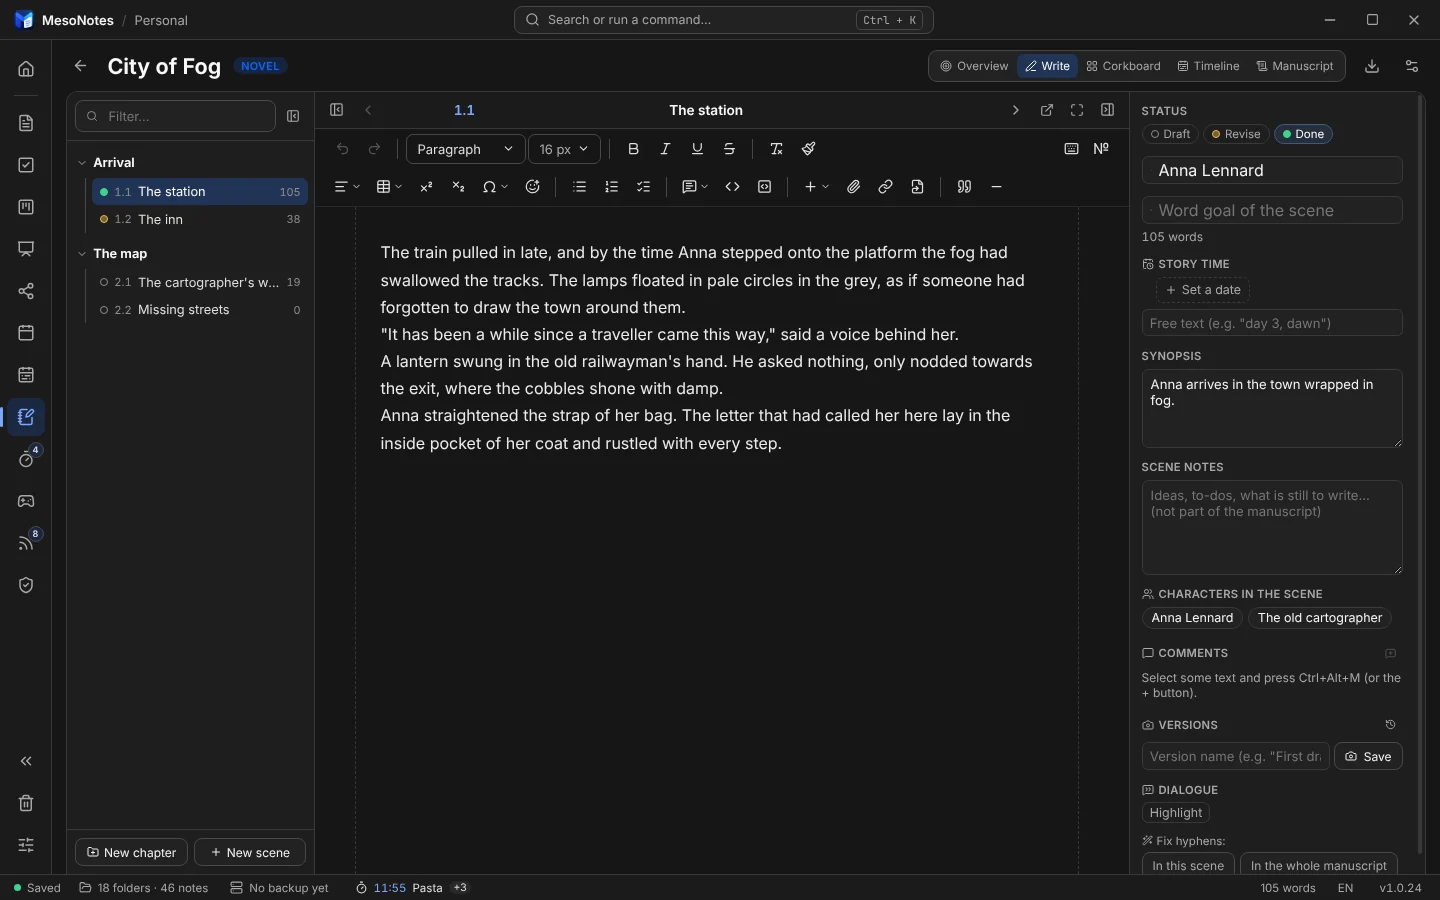The image size is (1440, 900).
Task: Toggle the right details panel
Action: [1108, 111]
